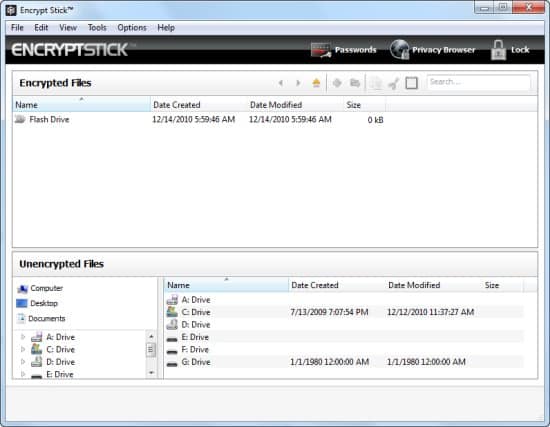Close the Encrypt Stick window
550x427 pixels.
click(x=529, y=7)
